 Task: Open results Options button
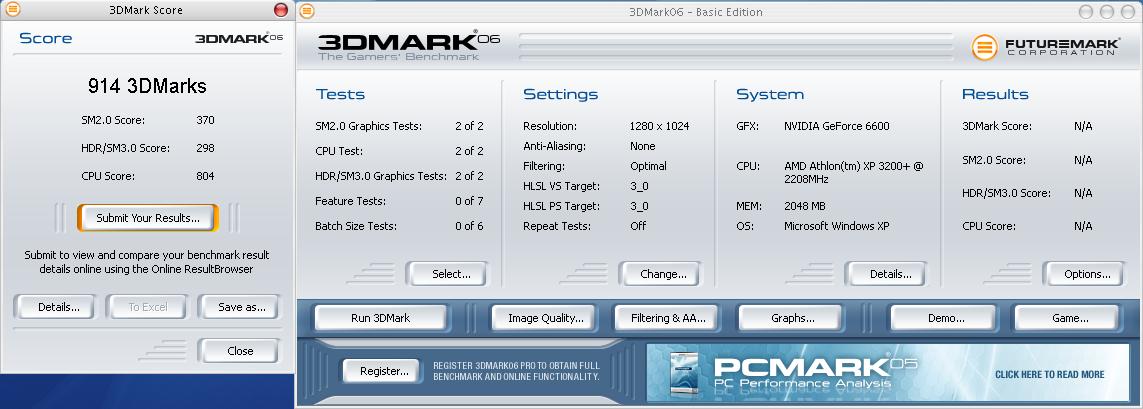pyautogui.click(x=1084, y=274)
